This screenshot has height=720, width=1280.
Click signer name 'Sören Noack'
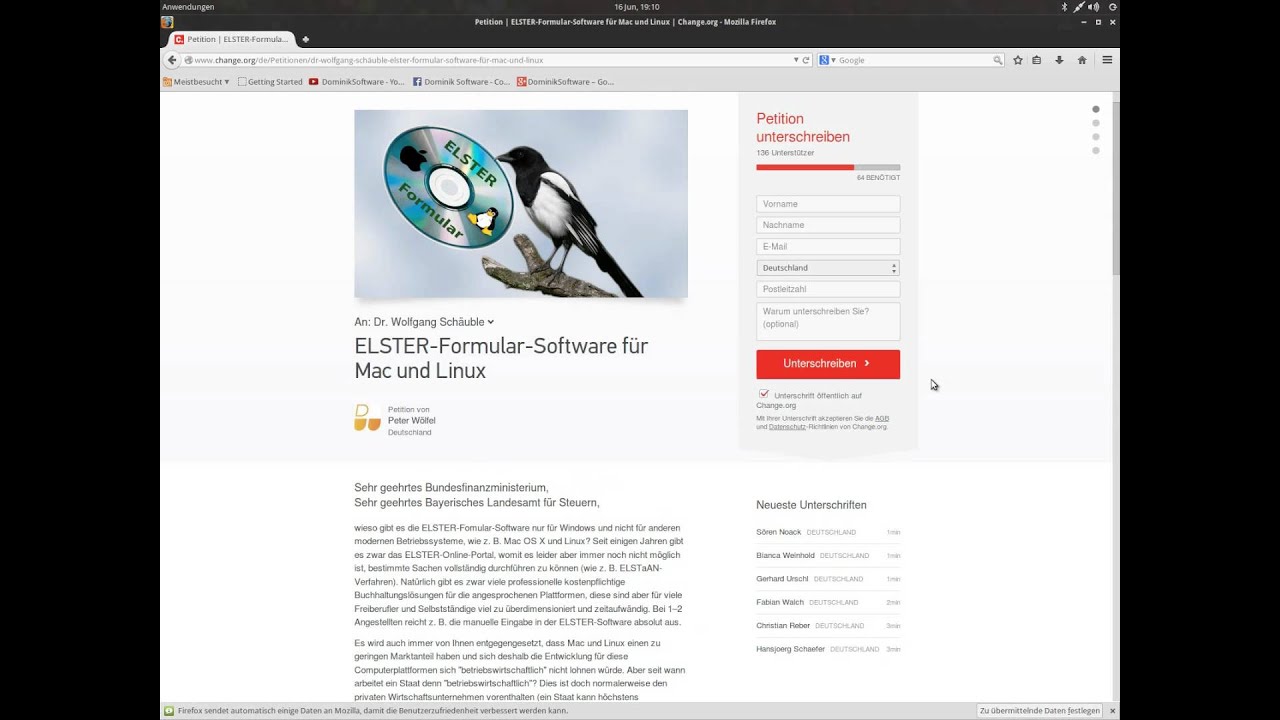click(779, 532)
